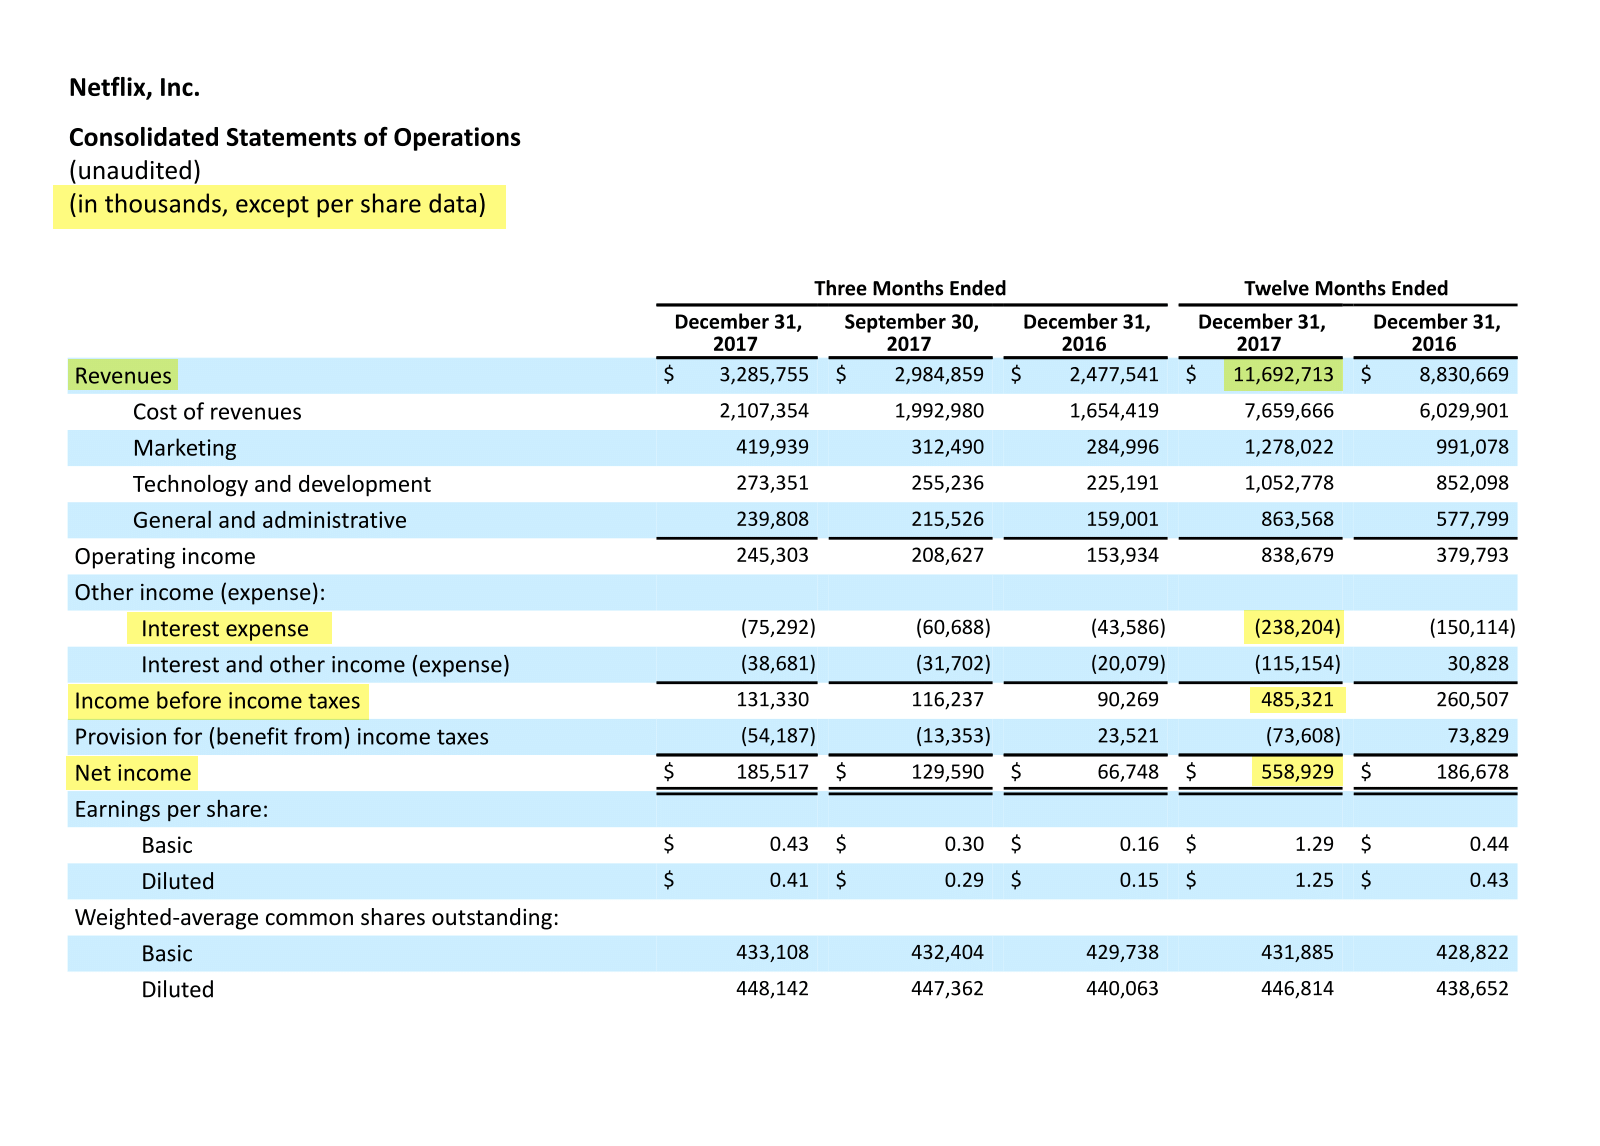Viewport: 1600px width, 1146px height.
Task: Click operating income value 245,303
Action: point(773,555)
